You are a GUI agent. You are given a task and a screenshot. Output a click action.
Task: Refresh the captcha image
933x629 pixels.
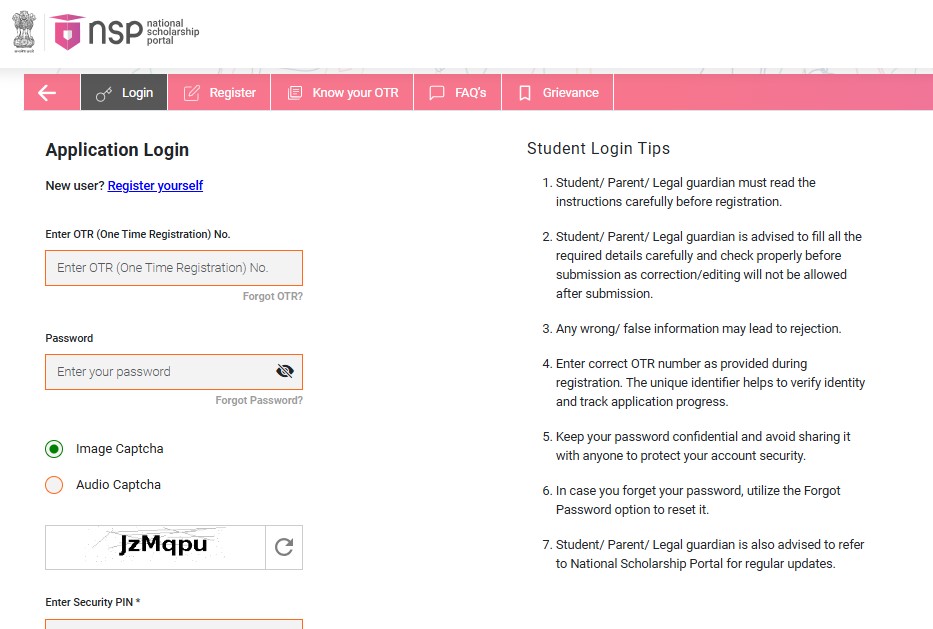coord(284,547)
